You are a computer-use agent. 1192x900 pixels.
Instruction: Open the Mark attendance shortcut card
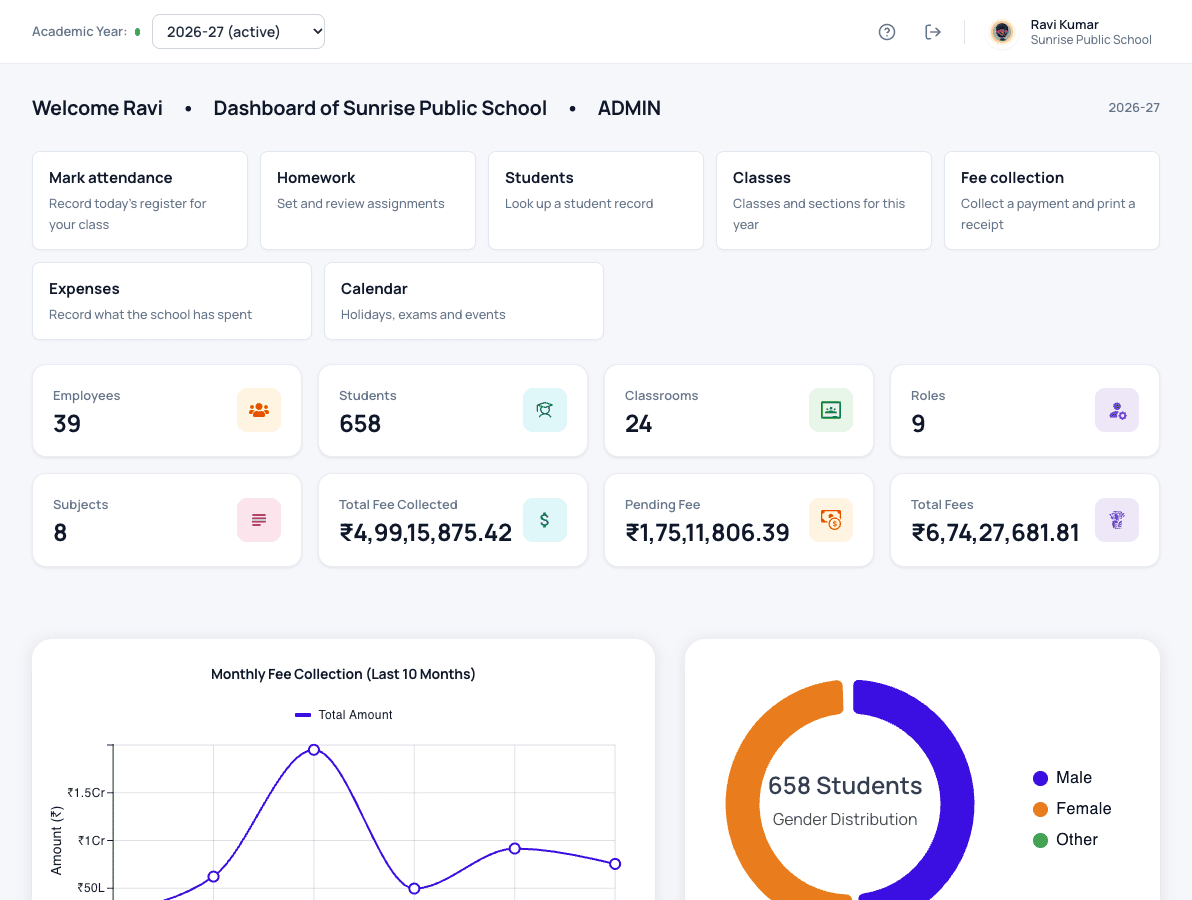coord(140,201)
